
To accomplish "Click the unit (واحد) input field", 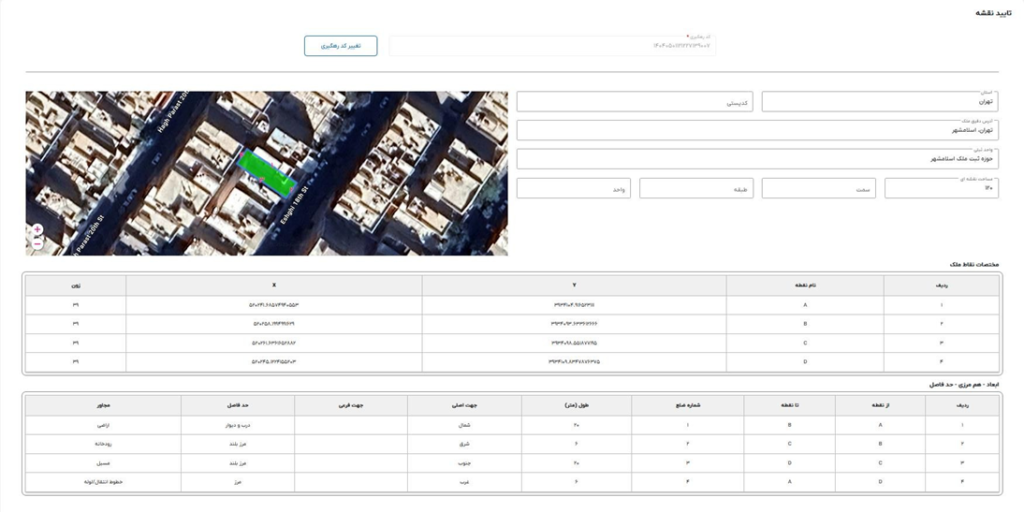I will tap(574, 188).
